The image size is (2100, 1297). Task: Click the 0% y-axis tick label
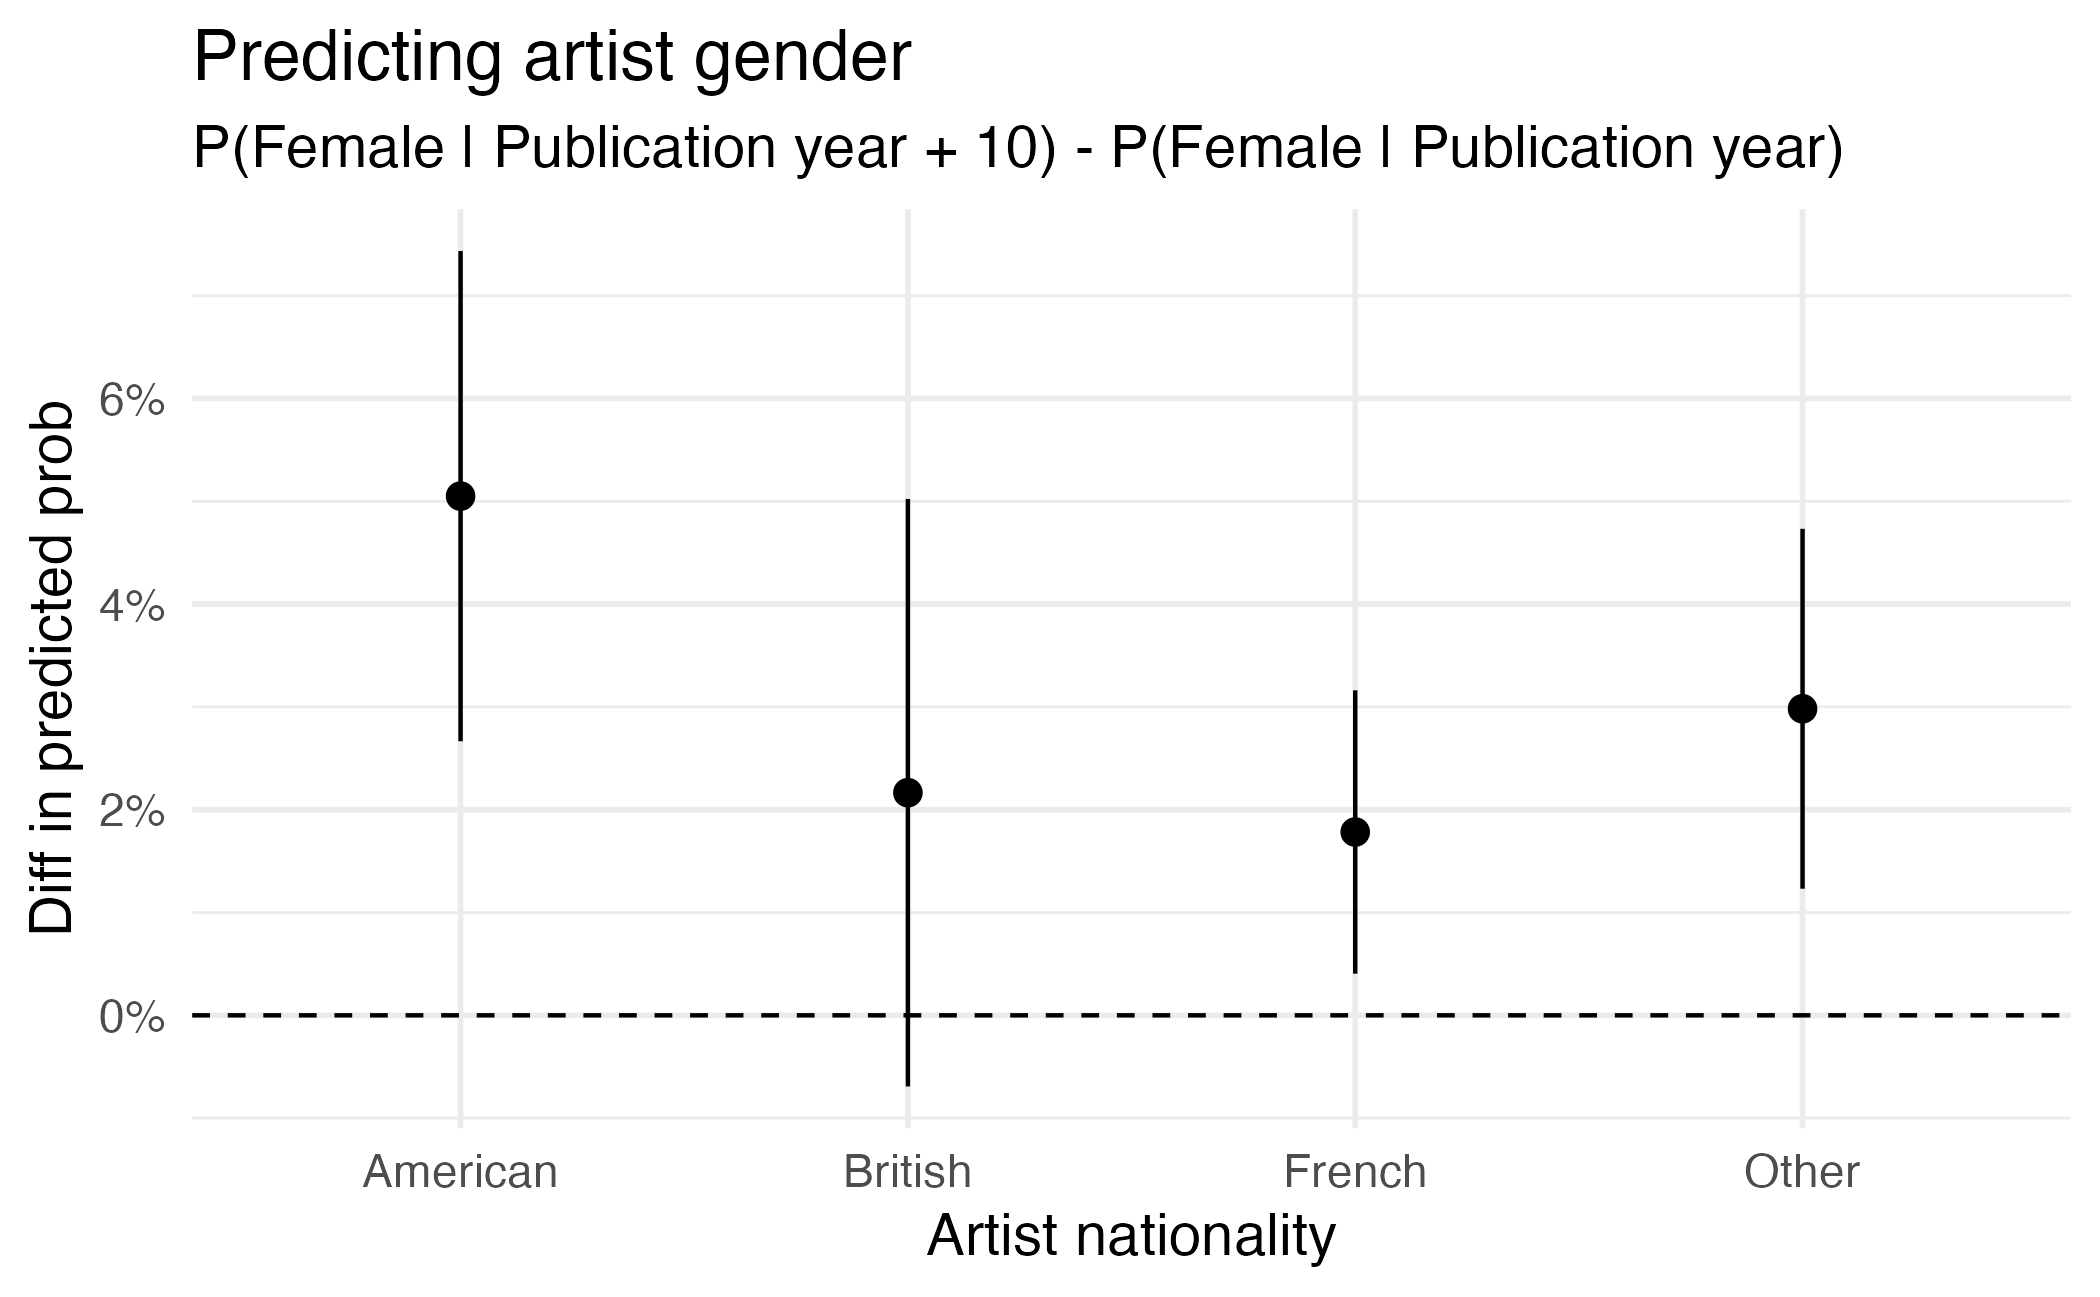coord(131,1017)
